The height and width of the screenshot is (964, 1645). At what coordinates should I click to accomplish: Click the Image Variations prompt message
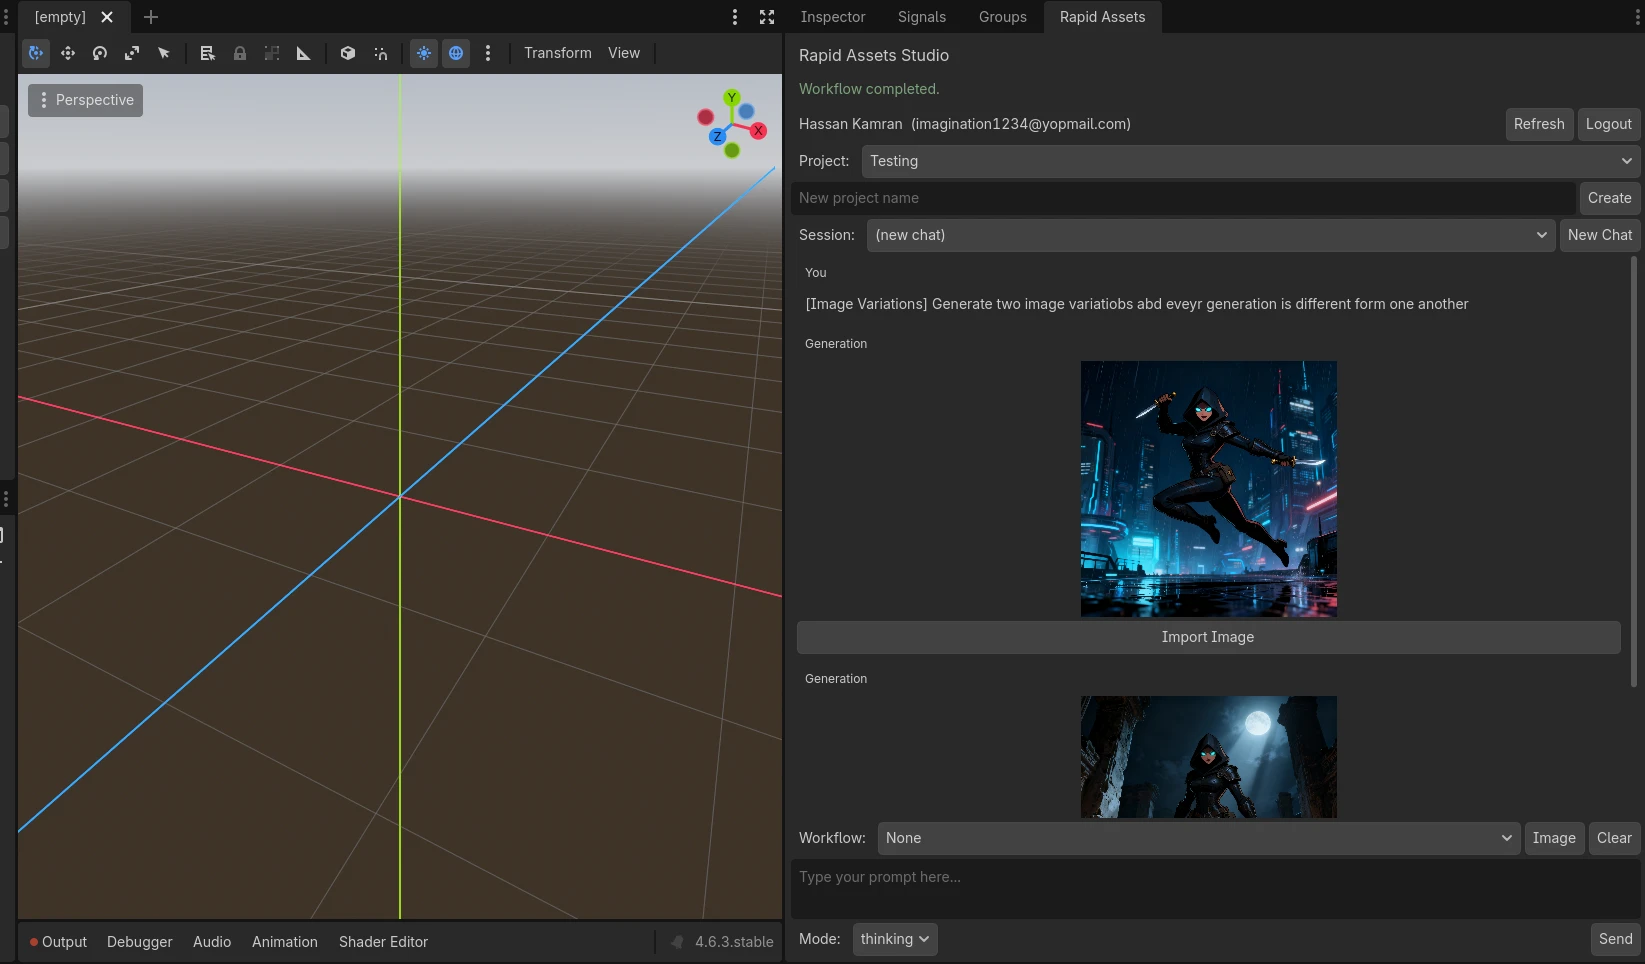1137,304
